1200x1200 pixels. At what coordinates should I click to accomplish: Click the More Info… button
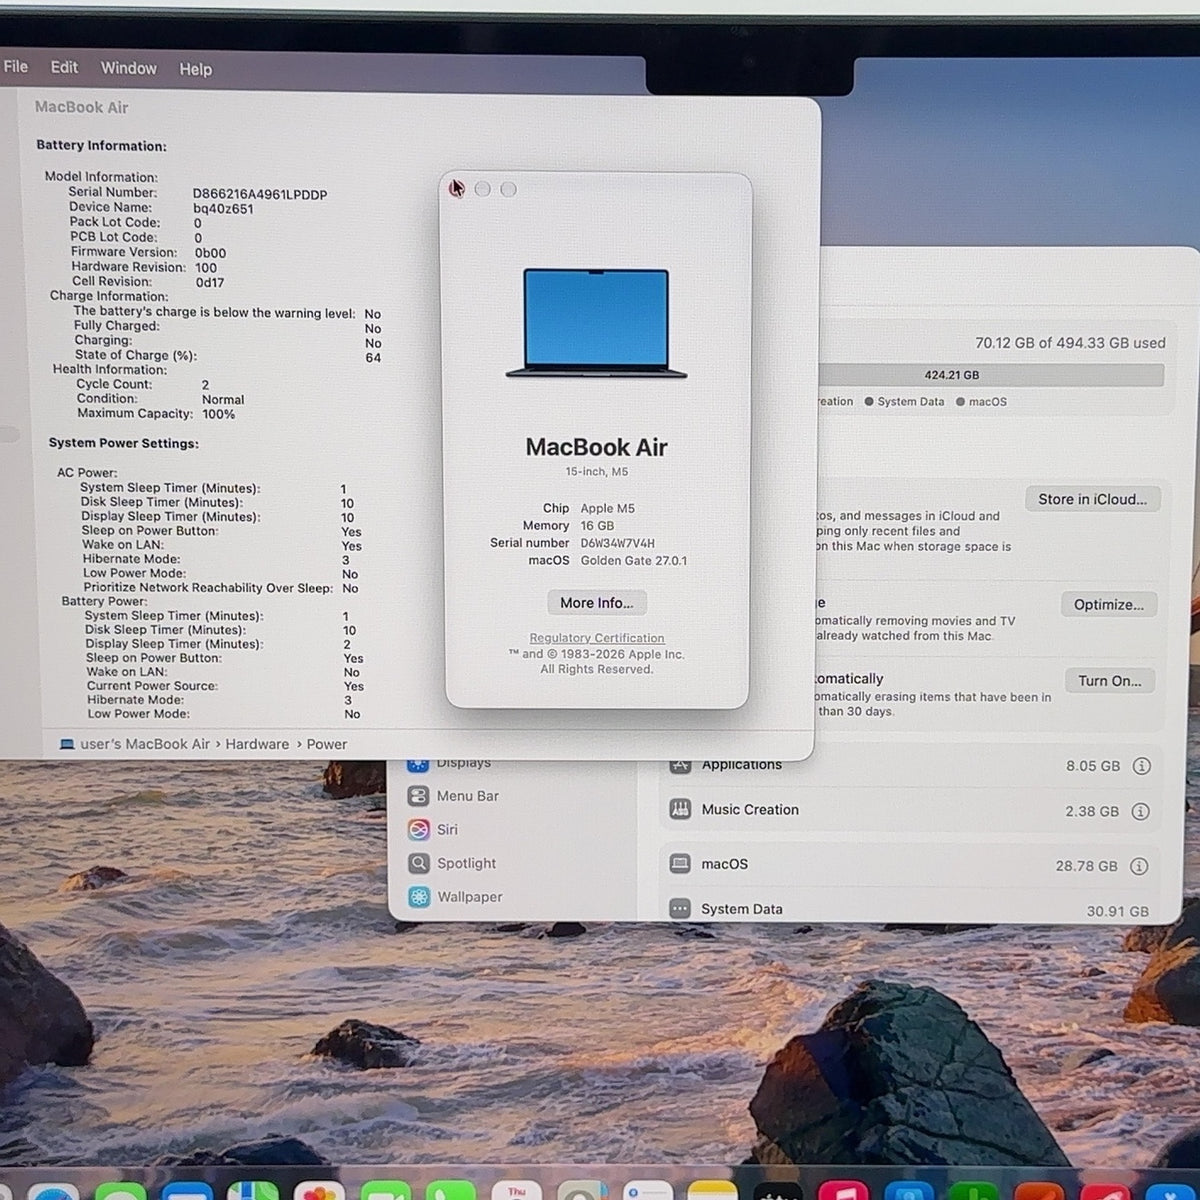click(597, 603)
